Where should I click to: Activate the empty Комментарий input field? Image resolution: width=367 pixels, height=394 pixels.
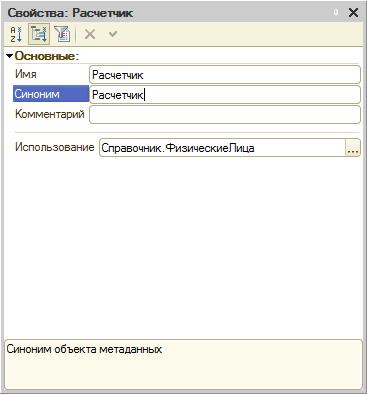[x=225, y=115]
